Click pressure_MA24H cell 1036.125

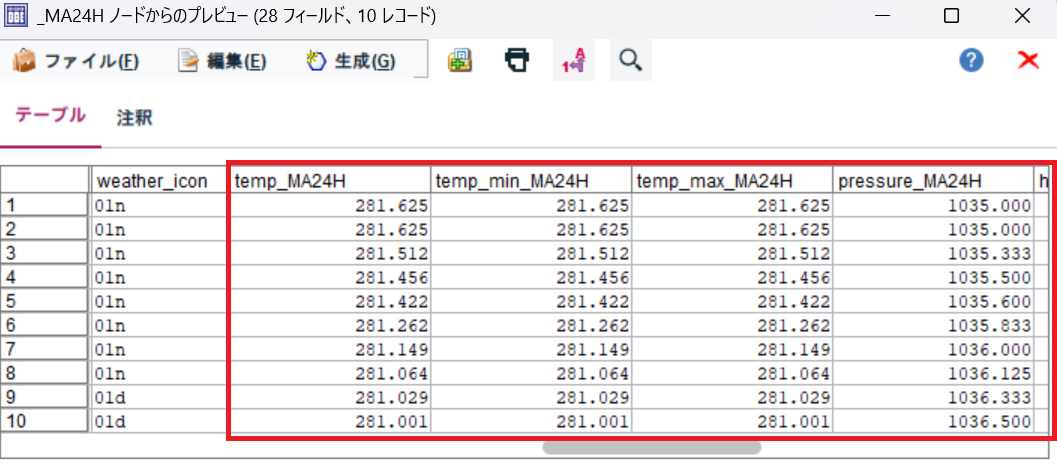point(932,374)
